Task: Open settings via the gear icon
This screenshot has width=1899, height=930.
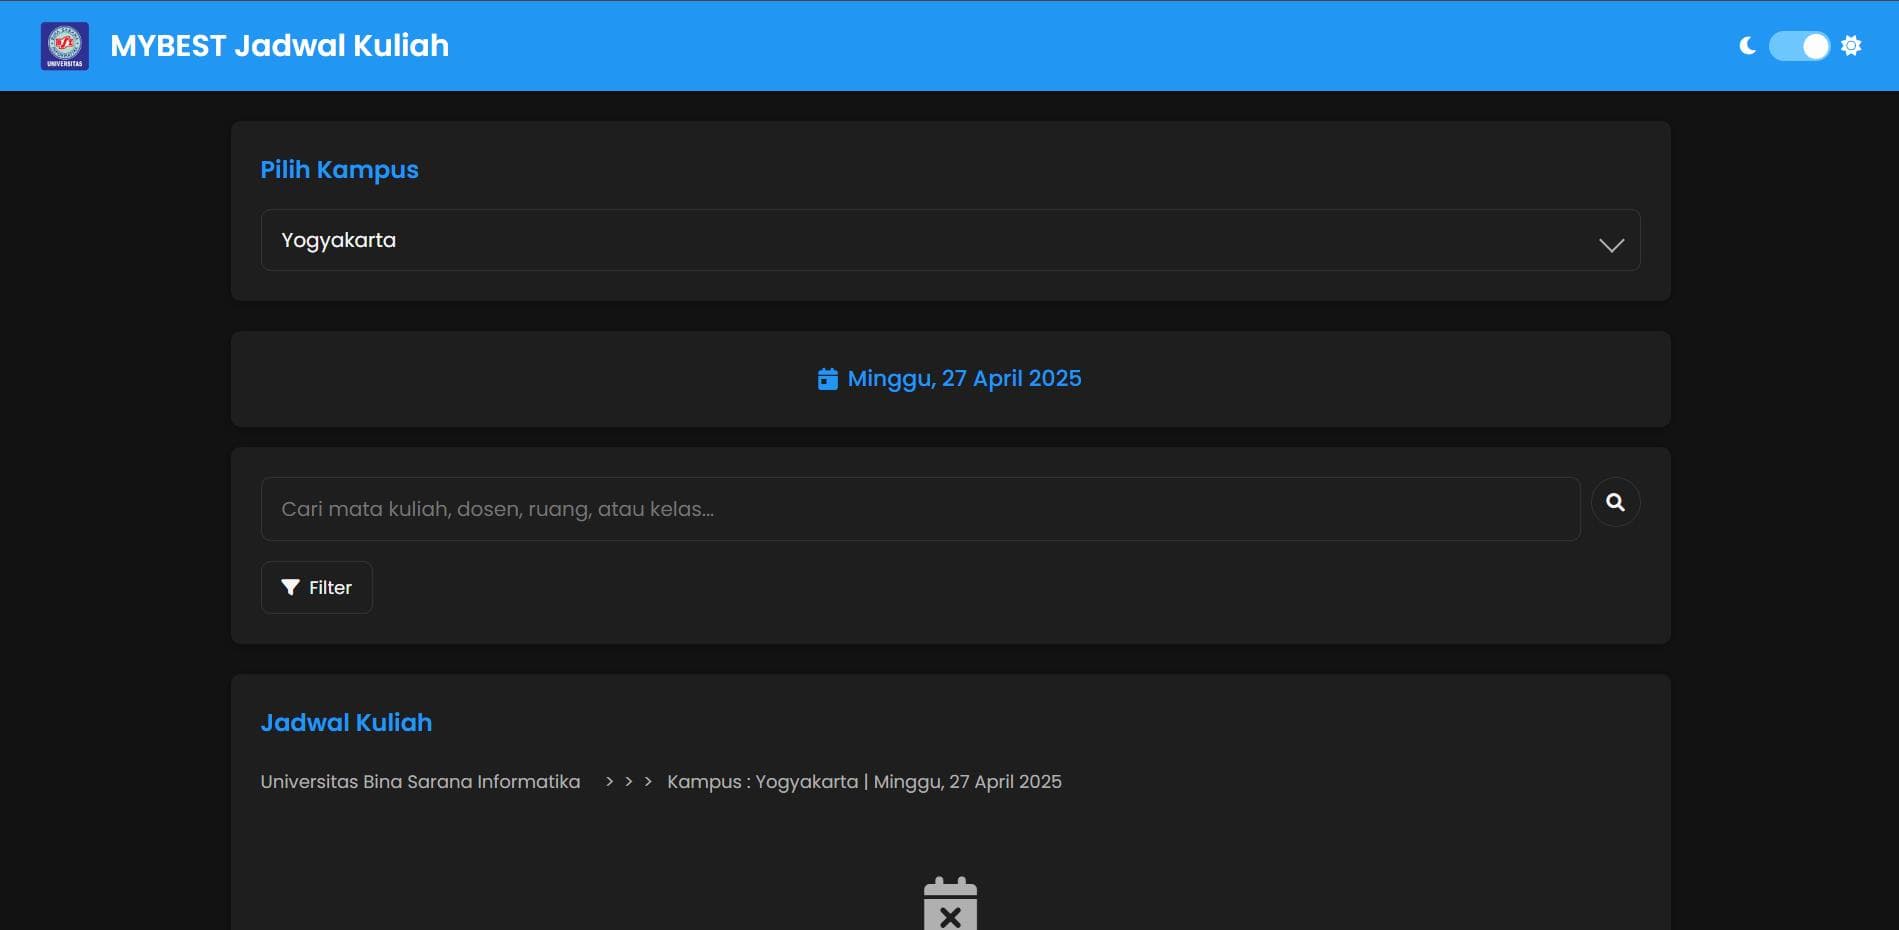Action: click(1851, 44)
